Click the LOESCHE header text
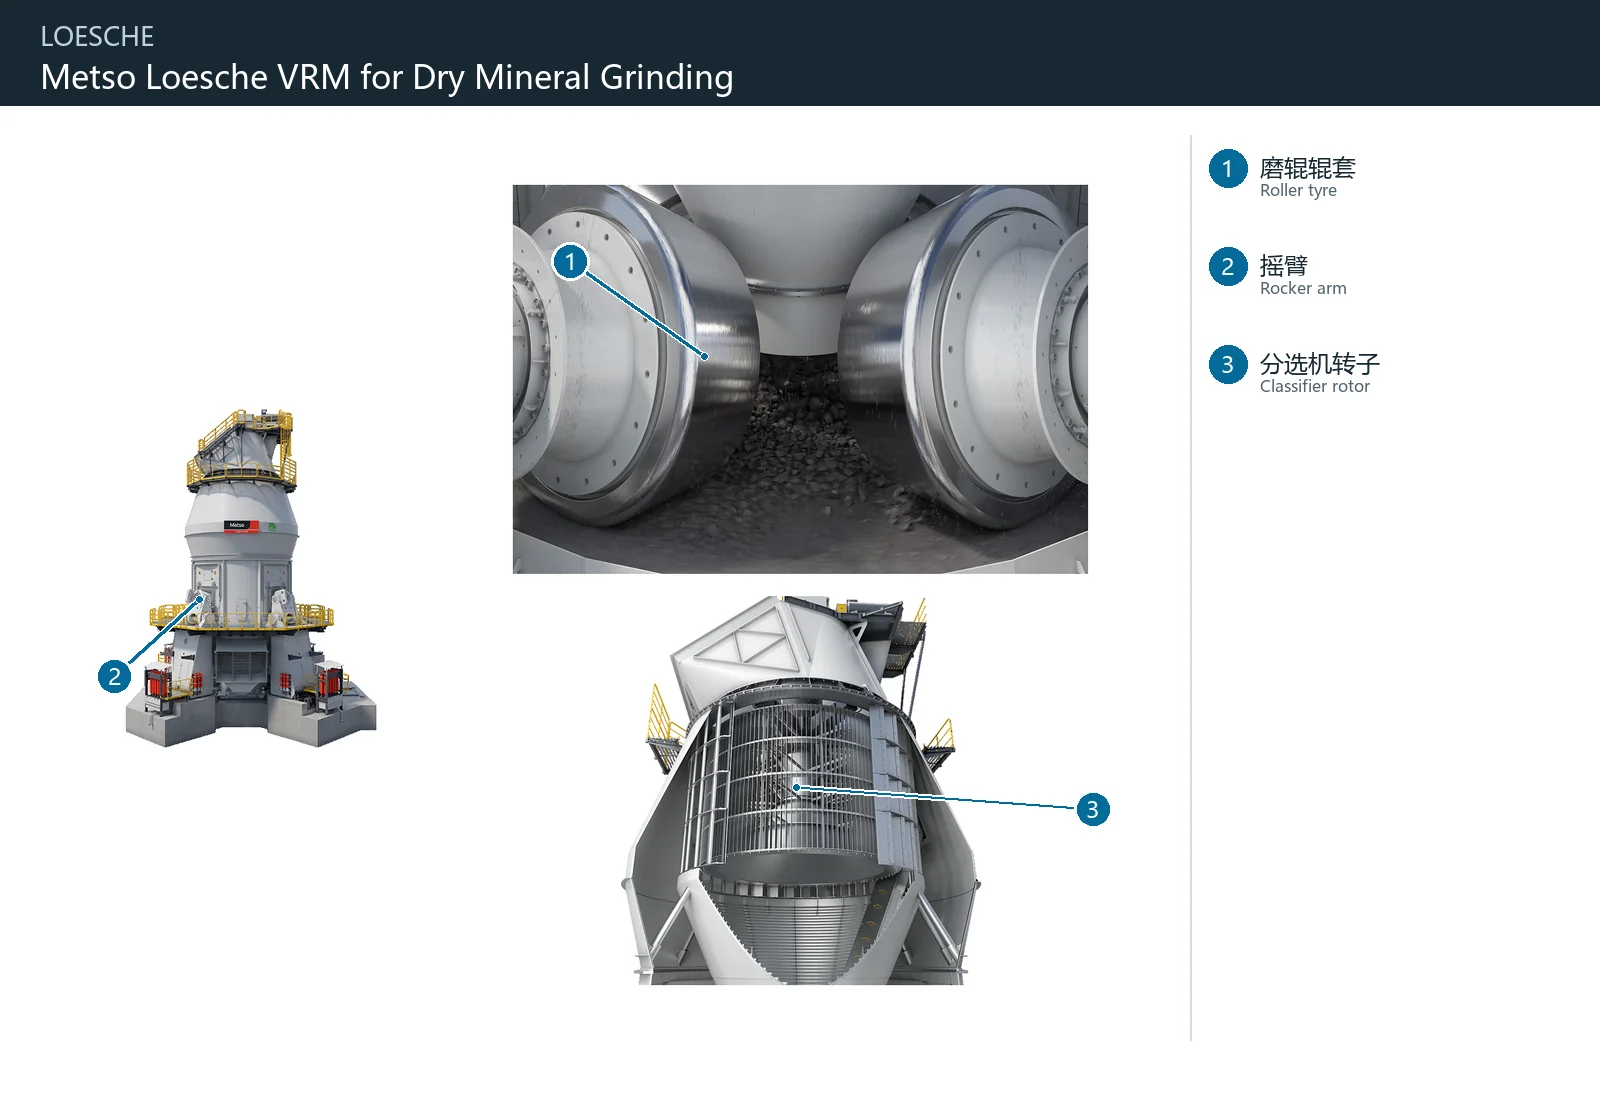This screenshot has height=1100, width=1600. 97,37
